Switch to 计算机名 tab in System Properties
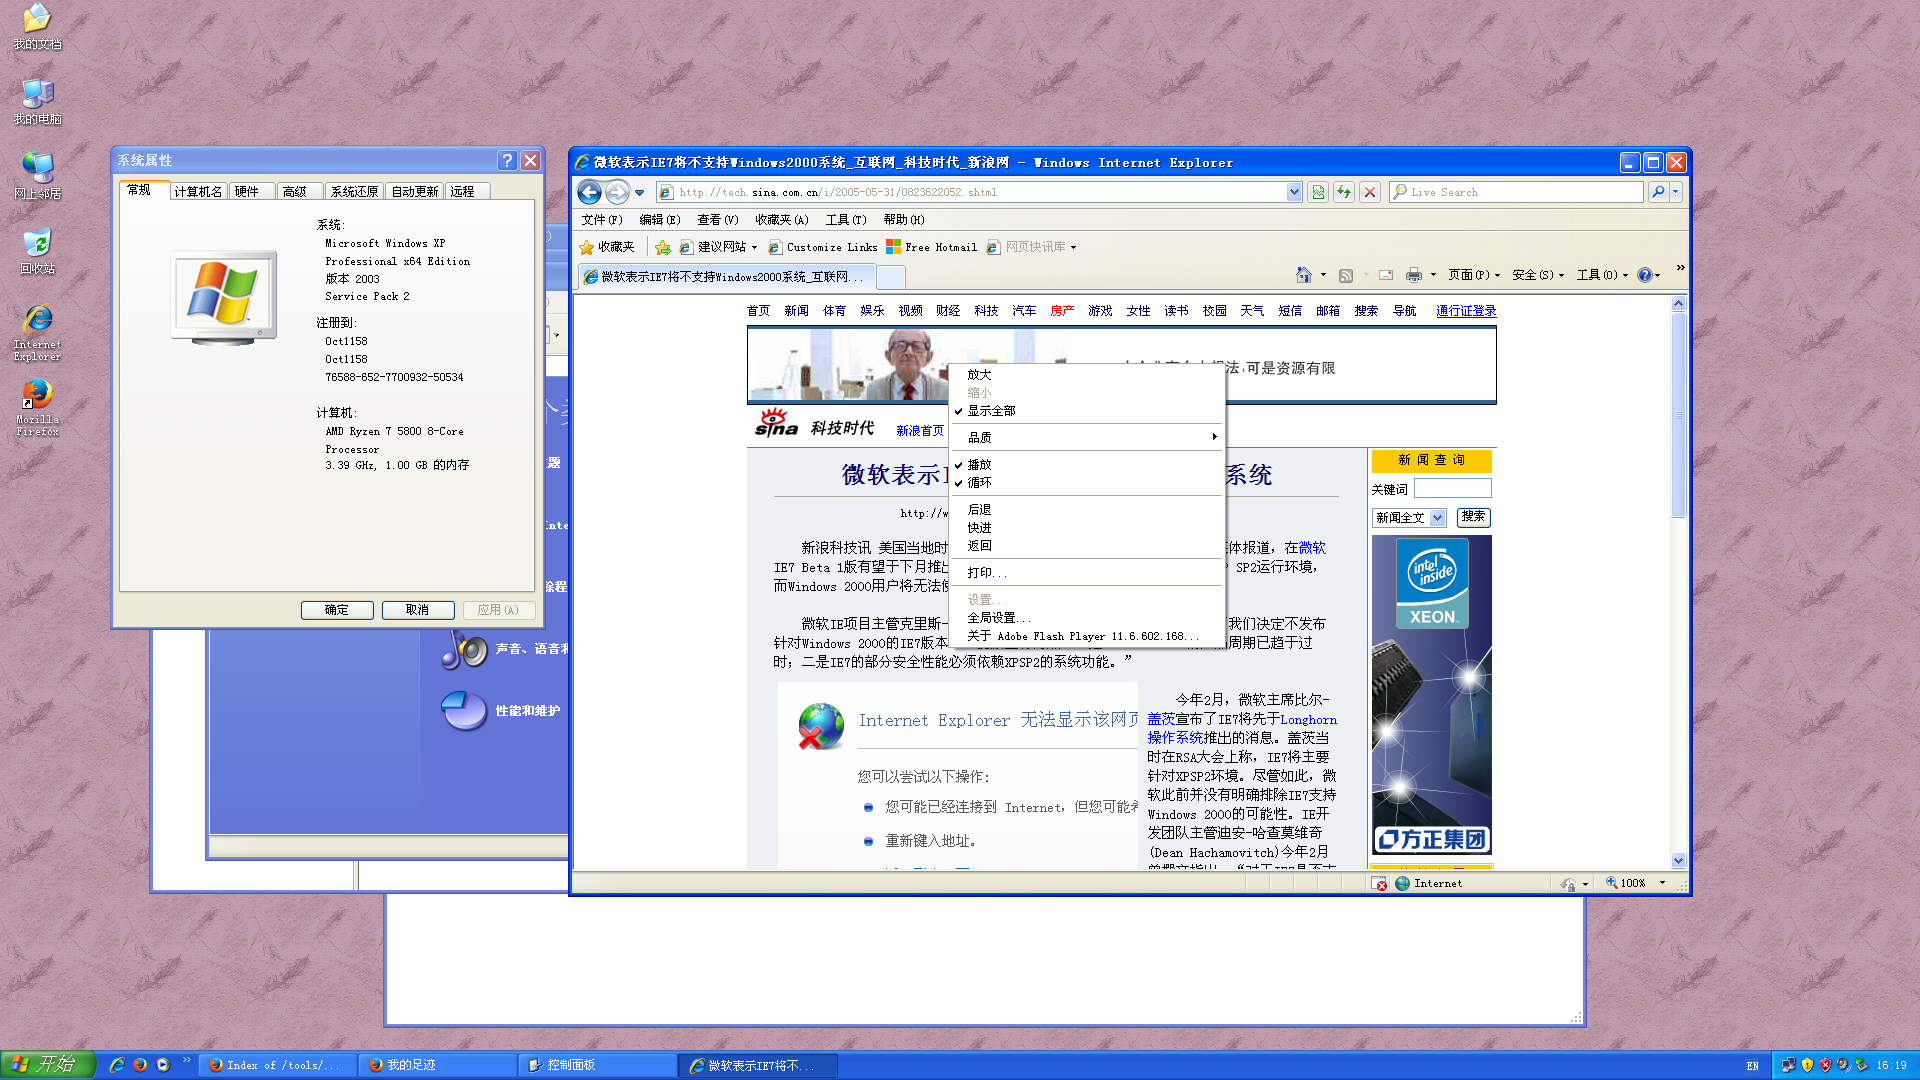 click(x=198, y=192)
